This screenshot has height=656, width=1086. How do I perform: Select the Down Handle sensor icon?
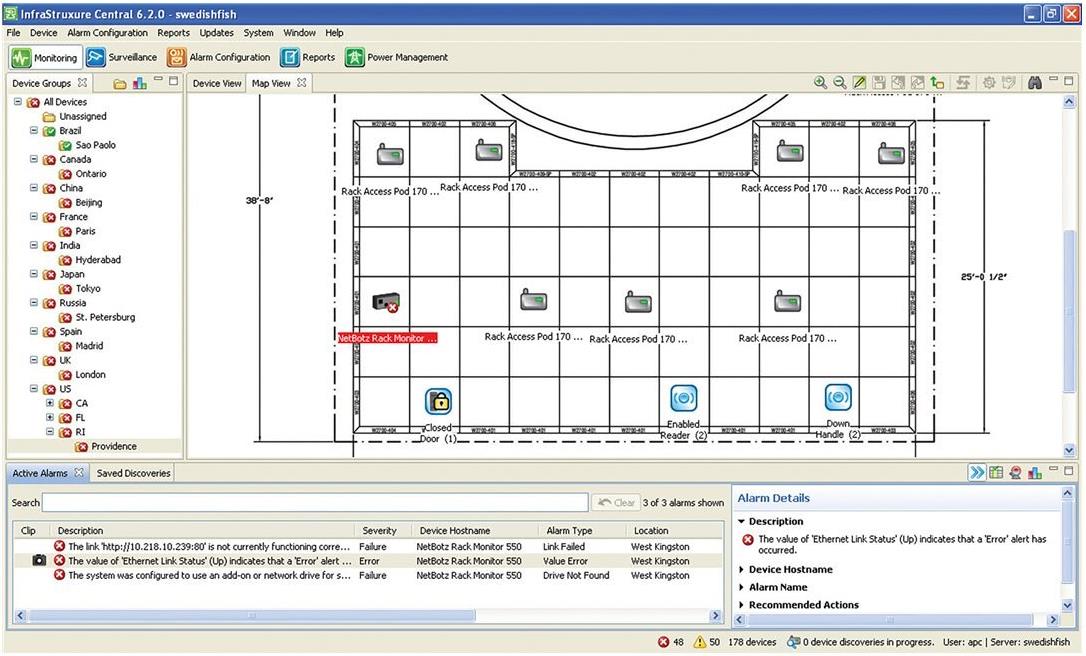click(x=838, y=397)
